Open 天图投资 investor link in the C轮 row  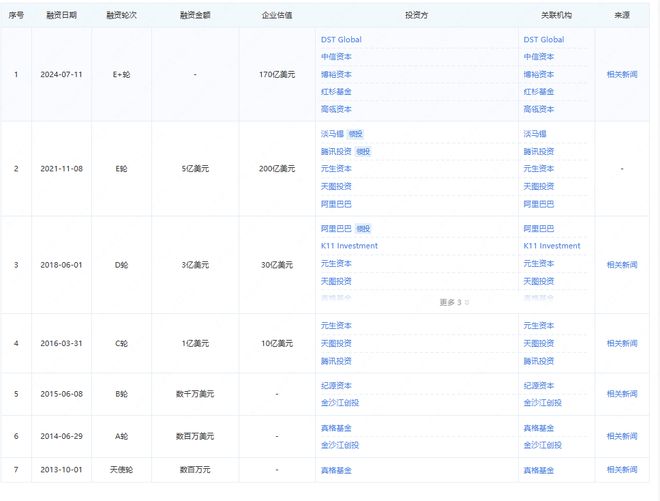(x=336, y=344)
